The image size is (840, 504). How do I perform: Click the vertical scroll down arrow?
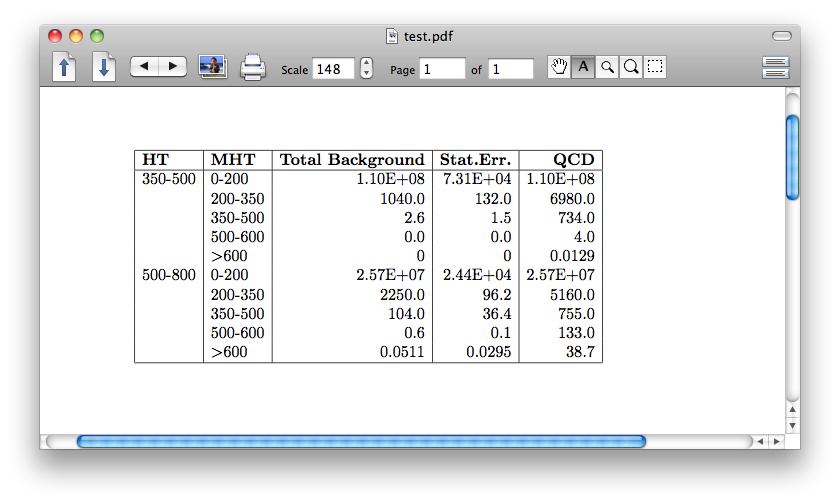point(792,426)
